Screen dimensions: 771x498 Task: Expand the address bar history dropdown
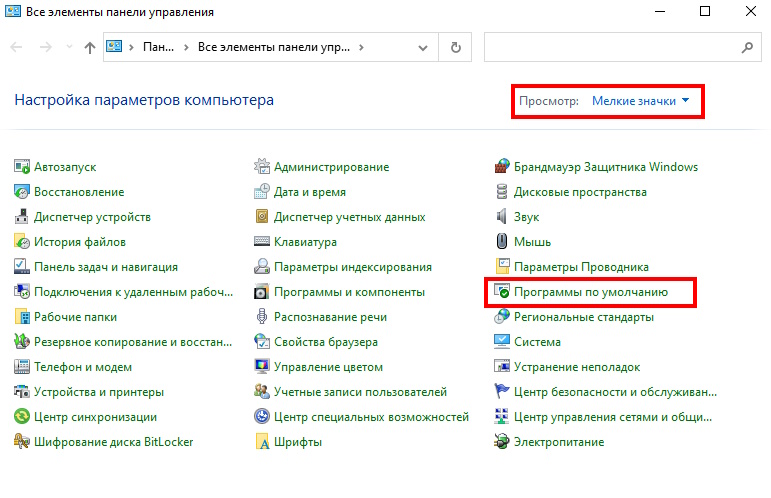coord(422,48)
